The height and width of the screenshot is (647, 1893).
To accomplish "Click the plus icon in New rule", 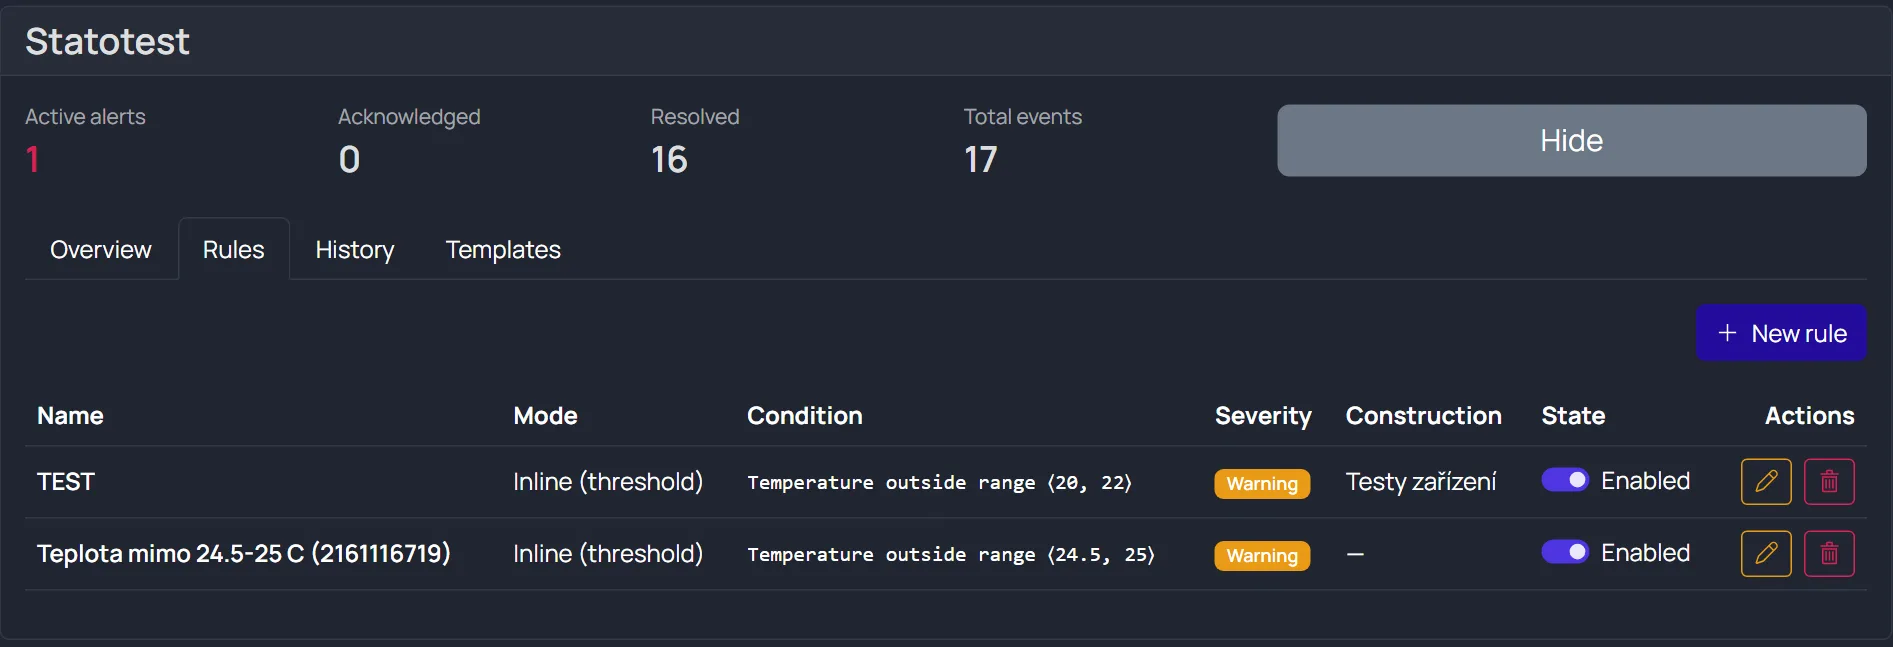I will point(1727,333).
